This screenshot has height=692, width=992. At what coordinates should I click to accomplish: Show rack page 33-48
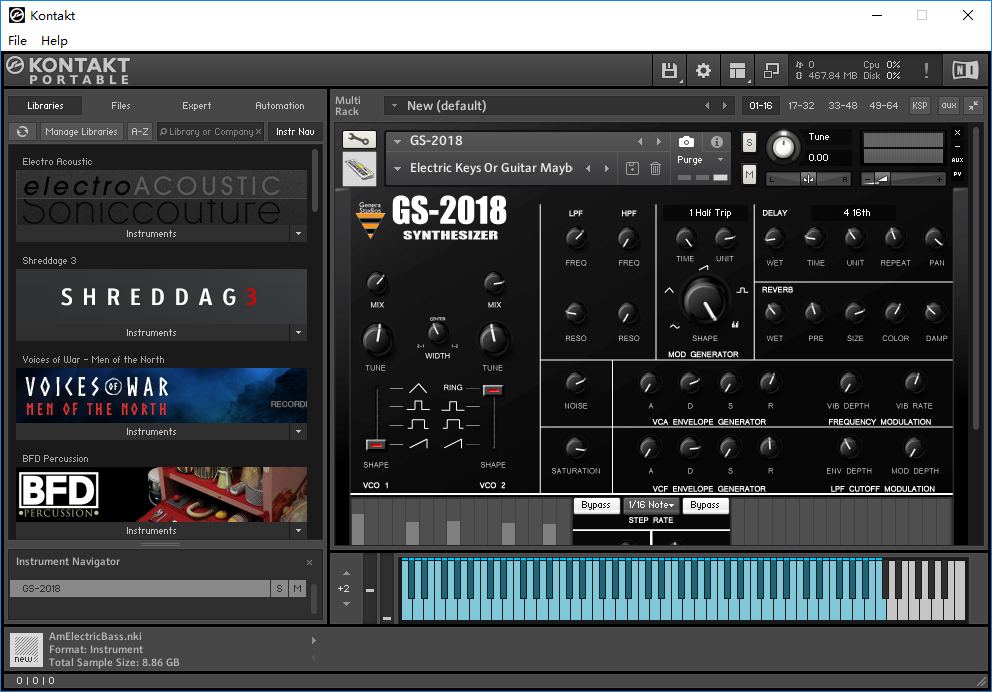(x=843, y=106)
